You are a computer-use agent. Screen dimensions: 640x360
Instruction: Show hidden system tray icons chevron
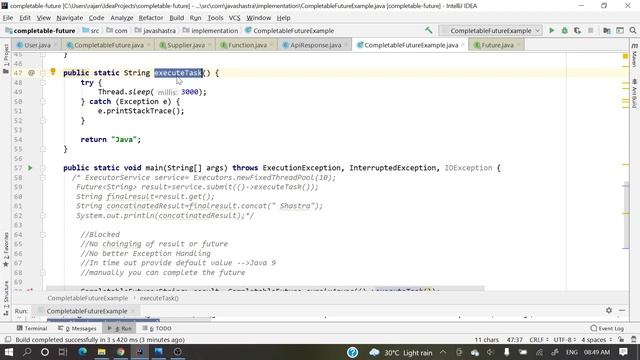coord(443,352)
